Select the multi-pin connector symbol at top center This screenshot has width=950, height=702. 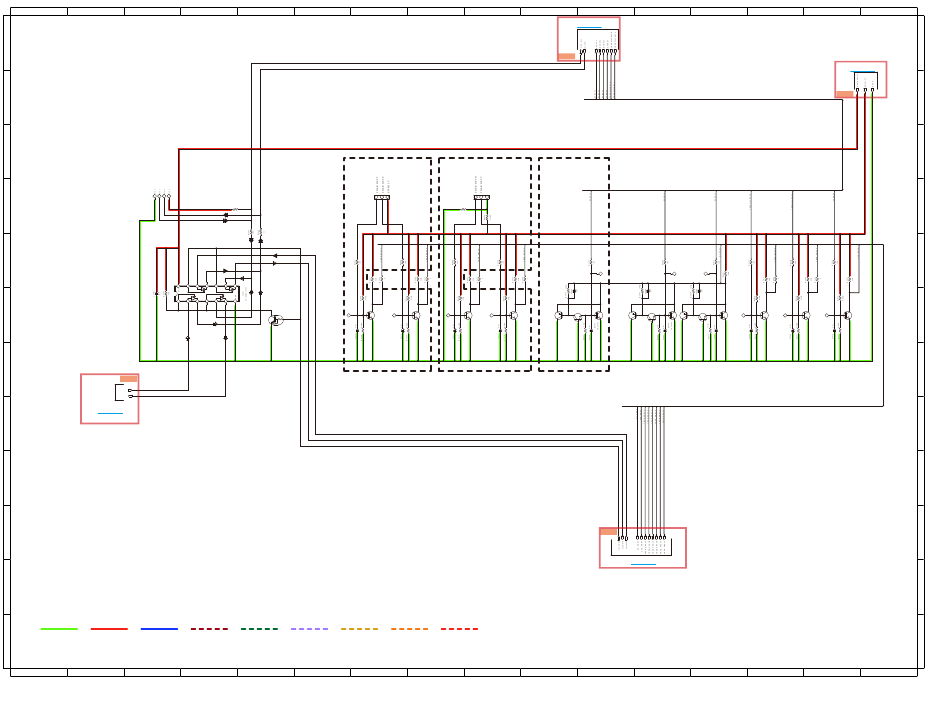pyautogui.click(x=598, y=42)
